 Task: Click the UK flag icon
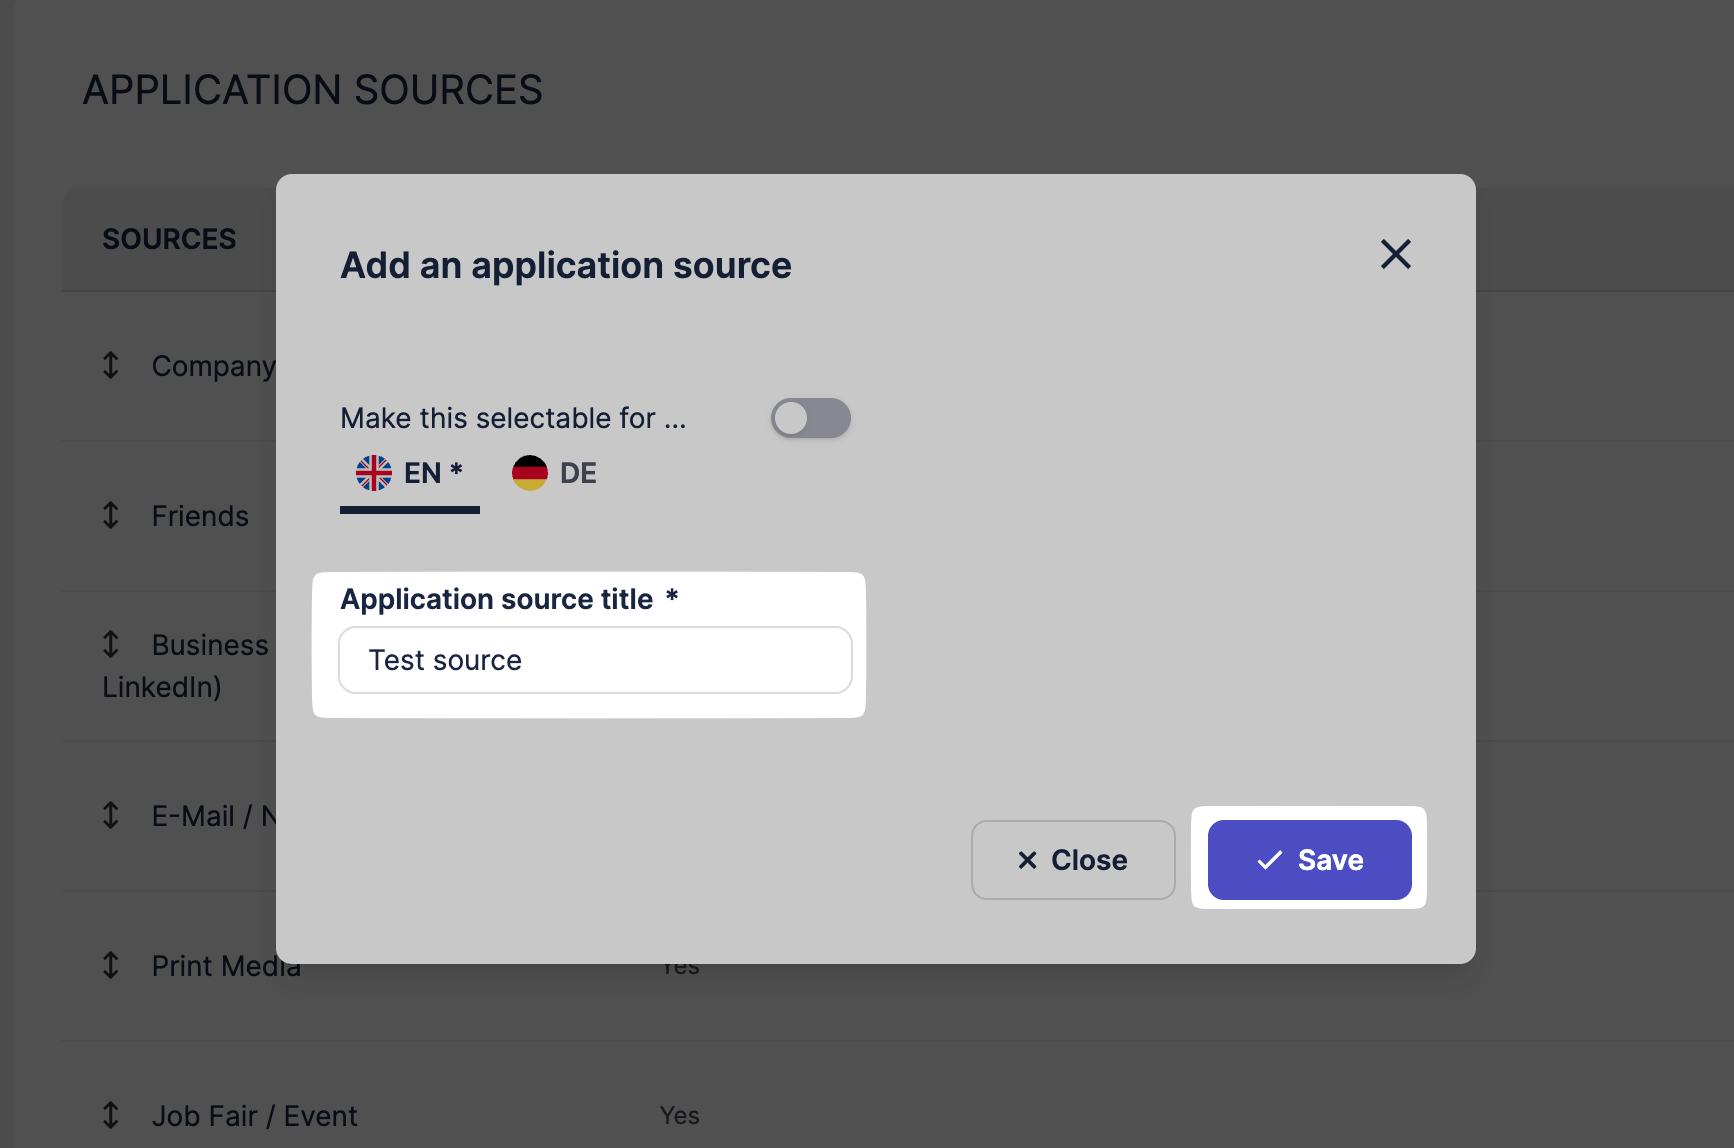click(x=374, y=473)
